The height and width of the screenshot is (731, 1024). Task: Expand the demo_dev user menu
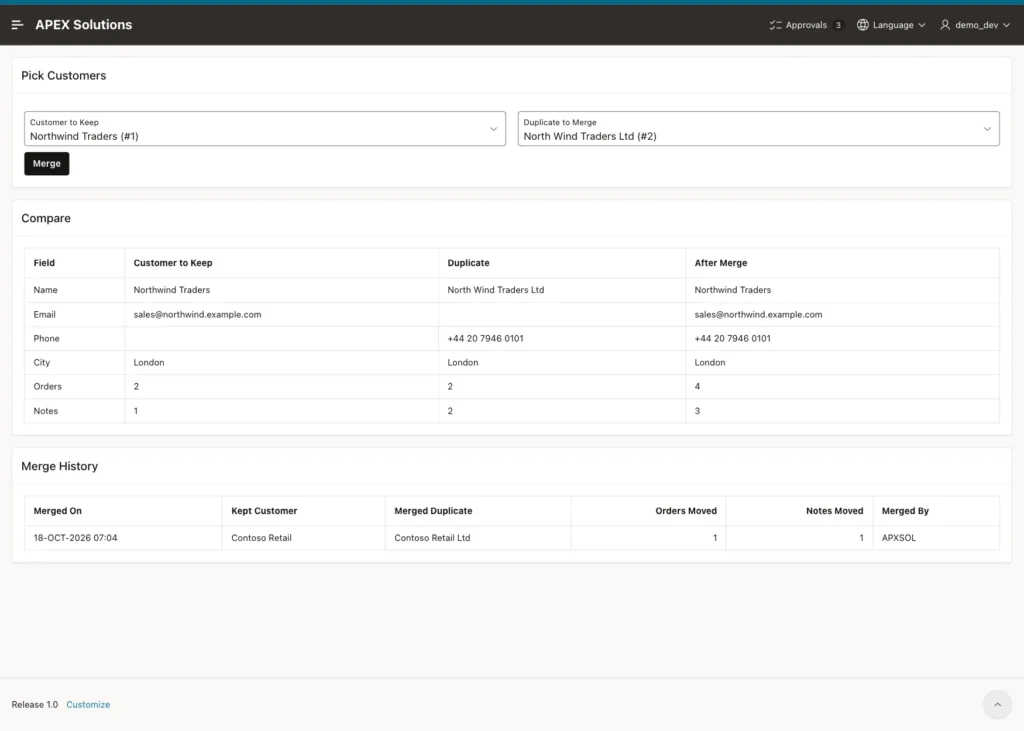pos(975,25)
